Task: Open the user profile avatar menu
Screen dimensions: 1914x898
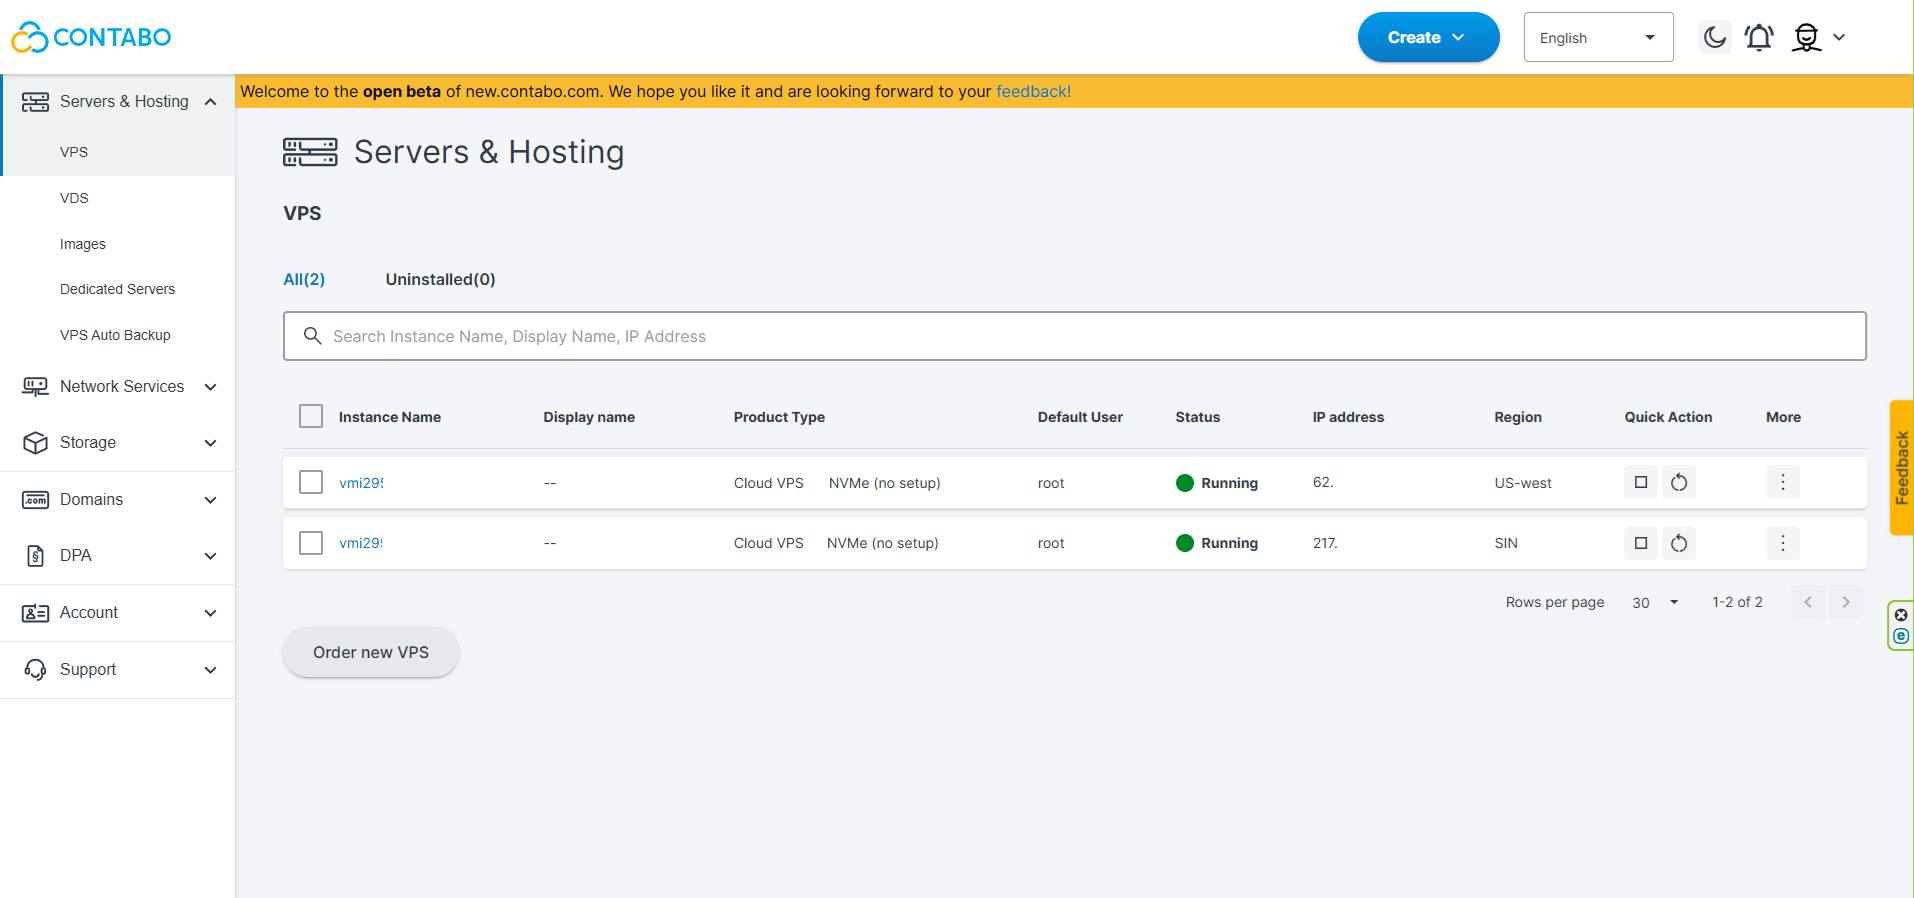Action: click(x=1819, y=37)
